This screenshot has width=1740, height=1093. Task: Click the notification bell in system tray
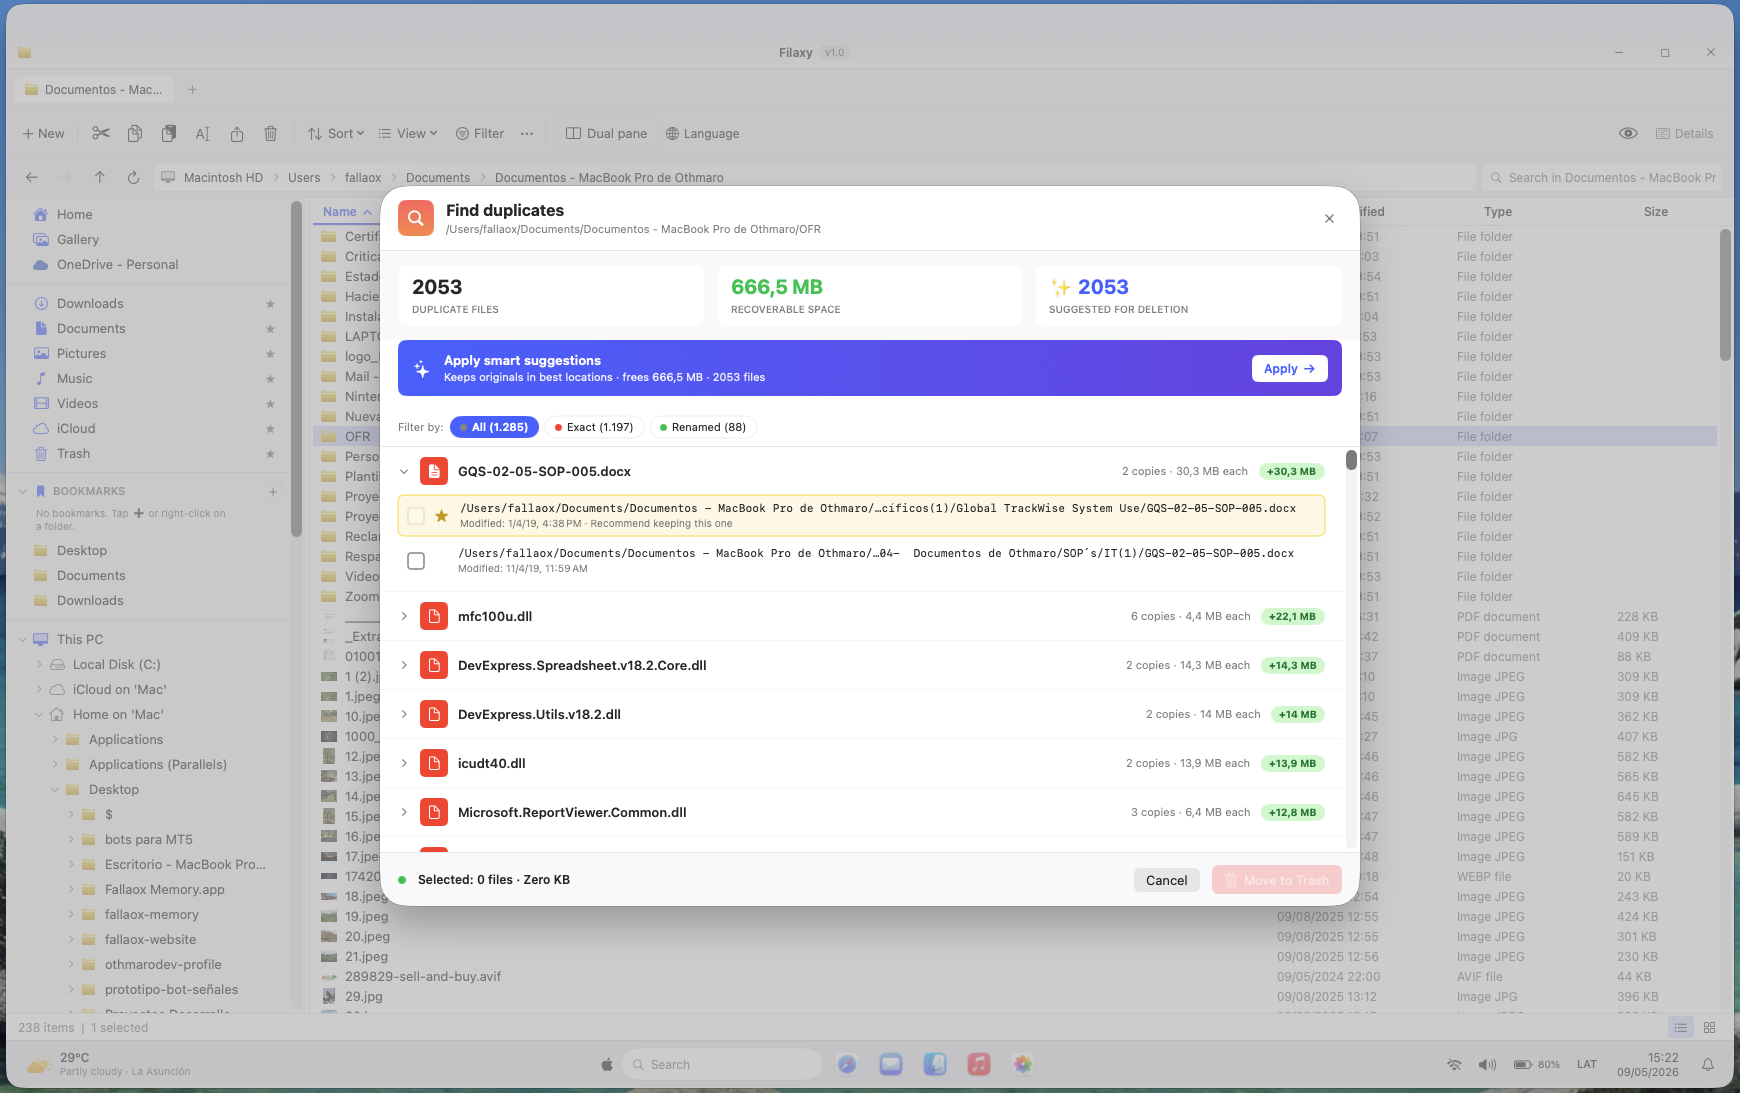[1708, 1064]
